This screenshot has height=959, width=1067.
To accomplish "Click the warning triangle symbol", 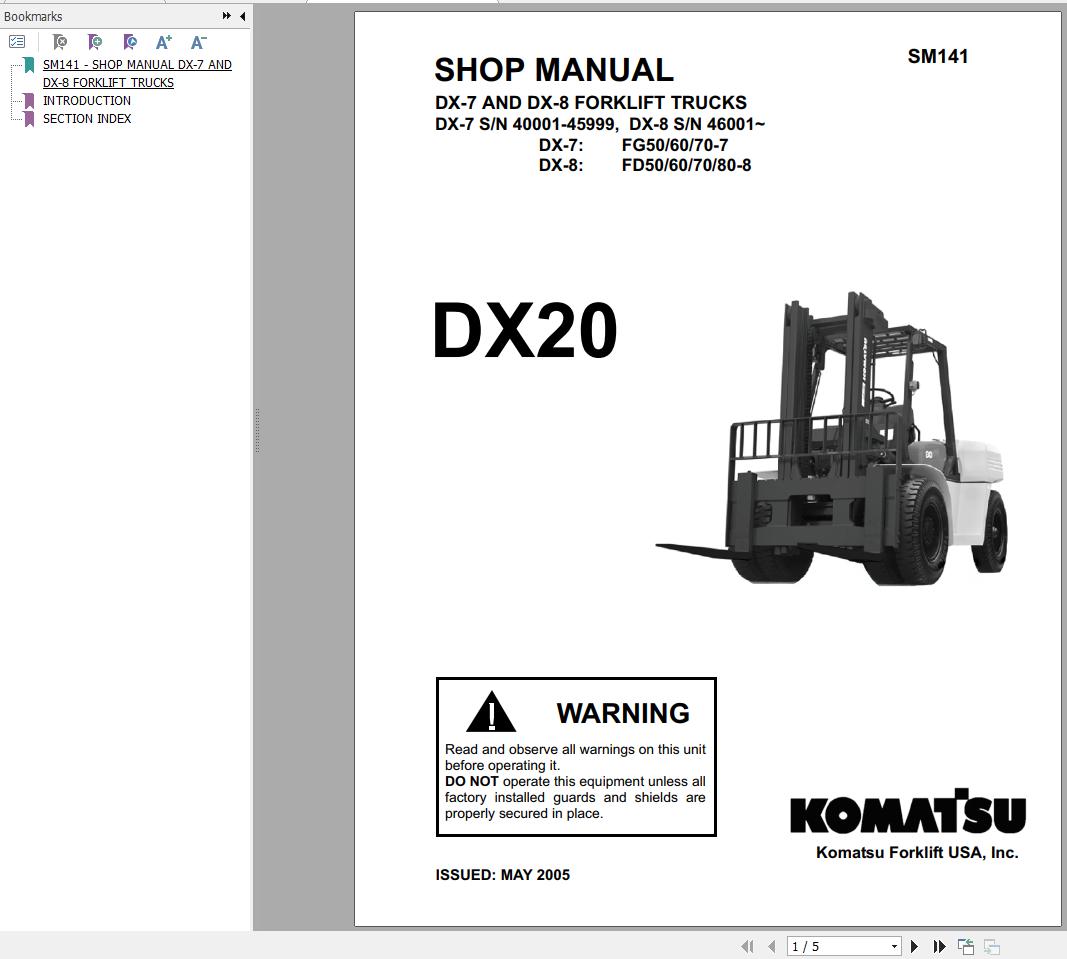I will pyautogui.click(x=491, y=712).
